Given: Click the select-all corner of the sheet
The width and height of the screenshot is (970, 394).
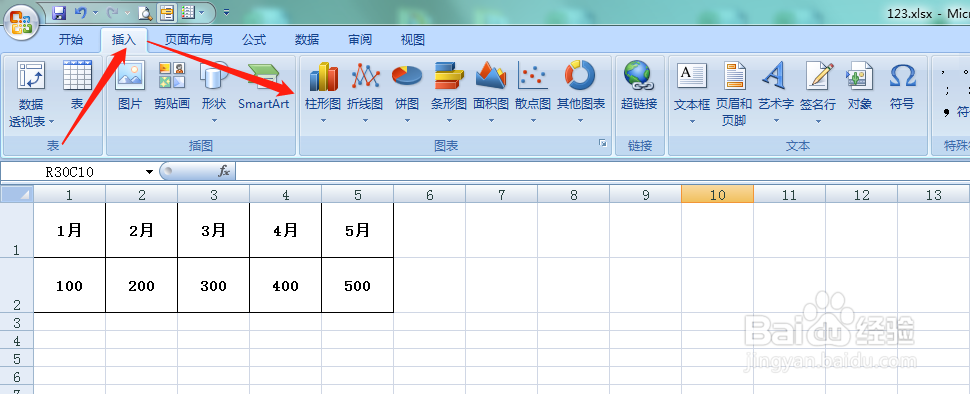Looking at the screenshot, I should tap(17, 194).
